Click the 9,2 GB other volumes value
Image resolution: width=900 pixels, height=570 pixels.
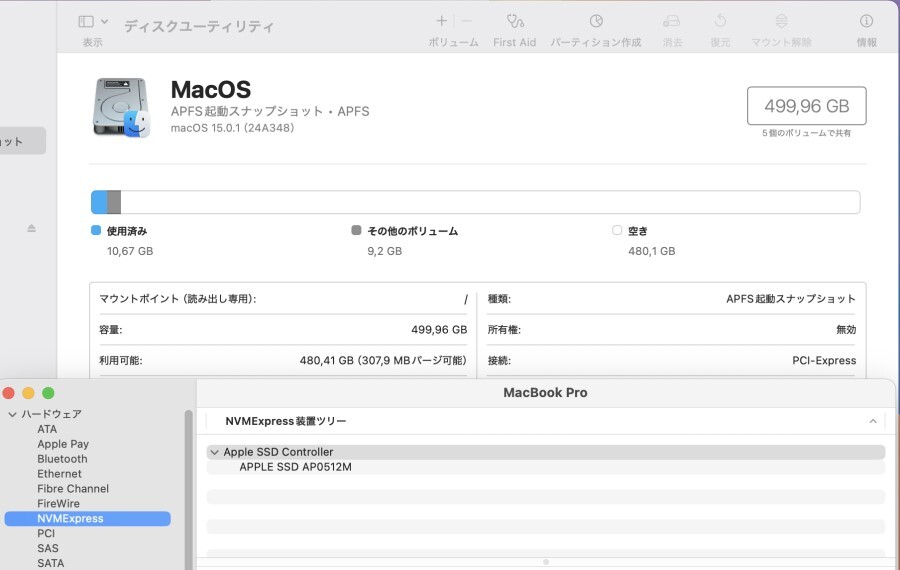coord(385,251)
